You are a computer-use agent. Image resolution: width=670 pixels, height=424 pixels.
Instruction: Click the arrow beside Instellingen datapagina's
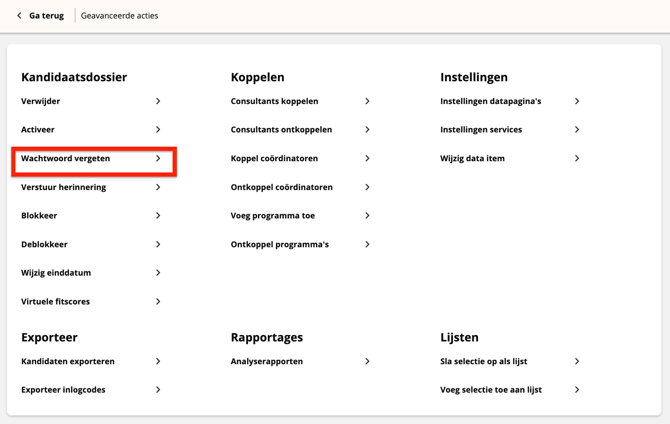[577, 101]
